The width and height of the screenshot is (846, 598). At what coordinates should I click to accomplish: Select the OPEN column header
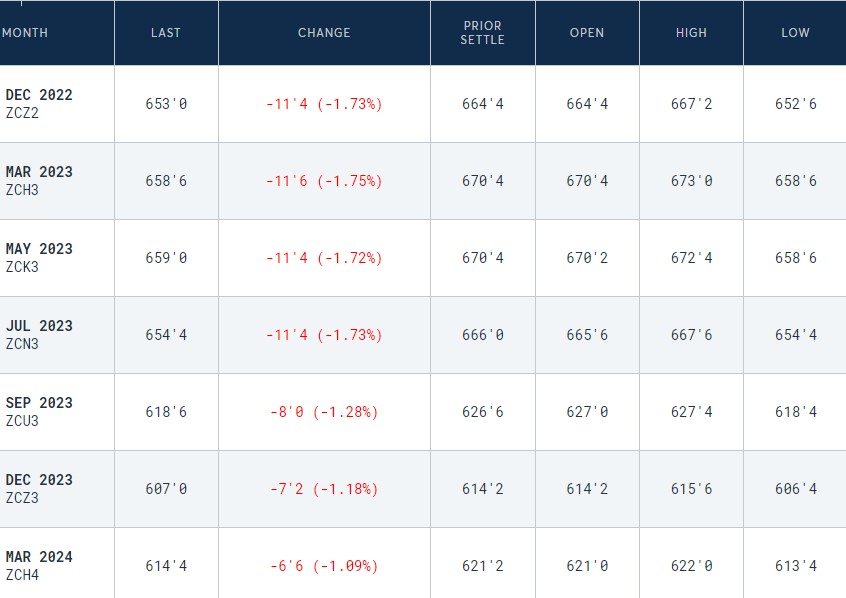pyautogui.click(x=587, y=33)
